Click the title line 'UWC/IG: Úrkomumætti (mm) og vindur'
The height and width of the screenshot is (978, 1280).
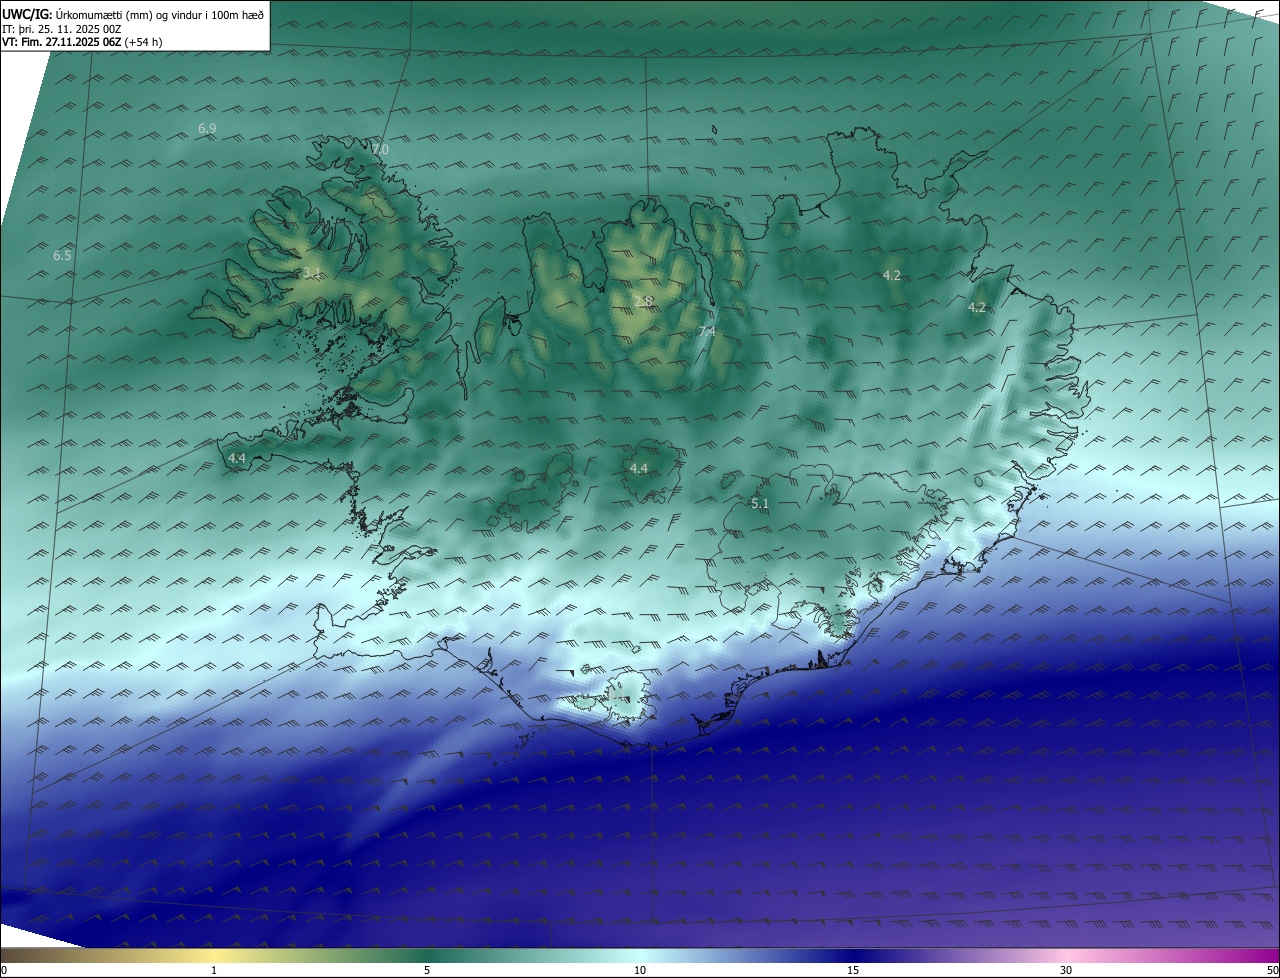(133, 14)
